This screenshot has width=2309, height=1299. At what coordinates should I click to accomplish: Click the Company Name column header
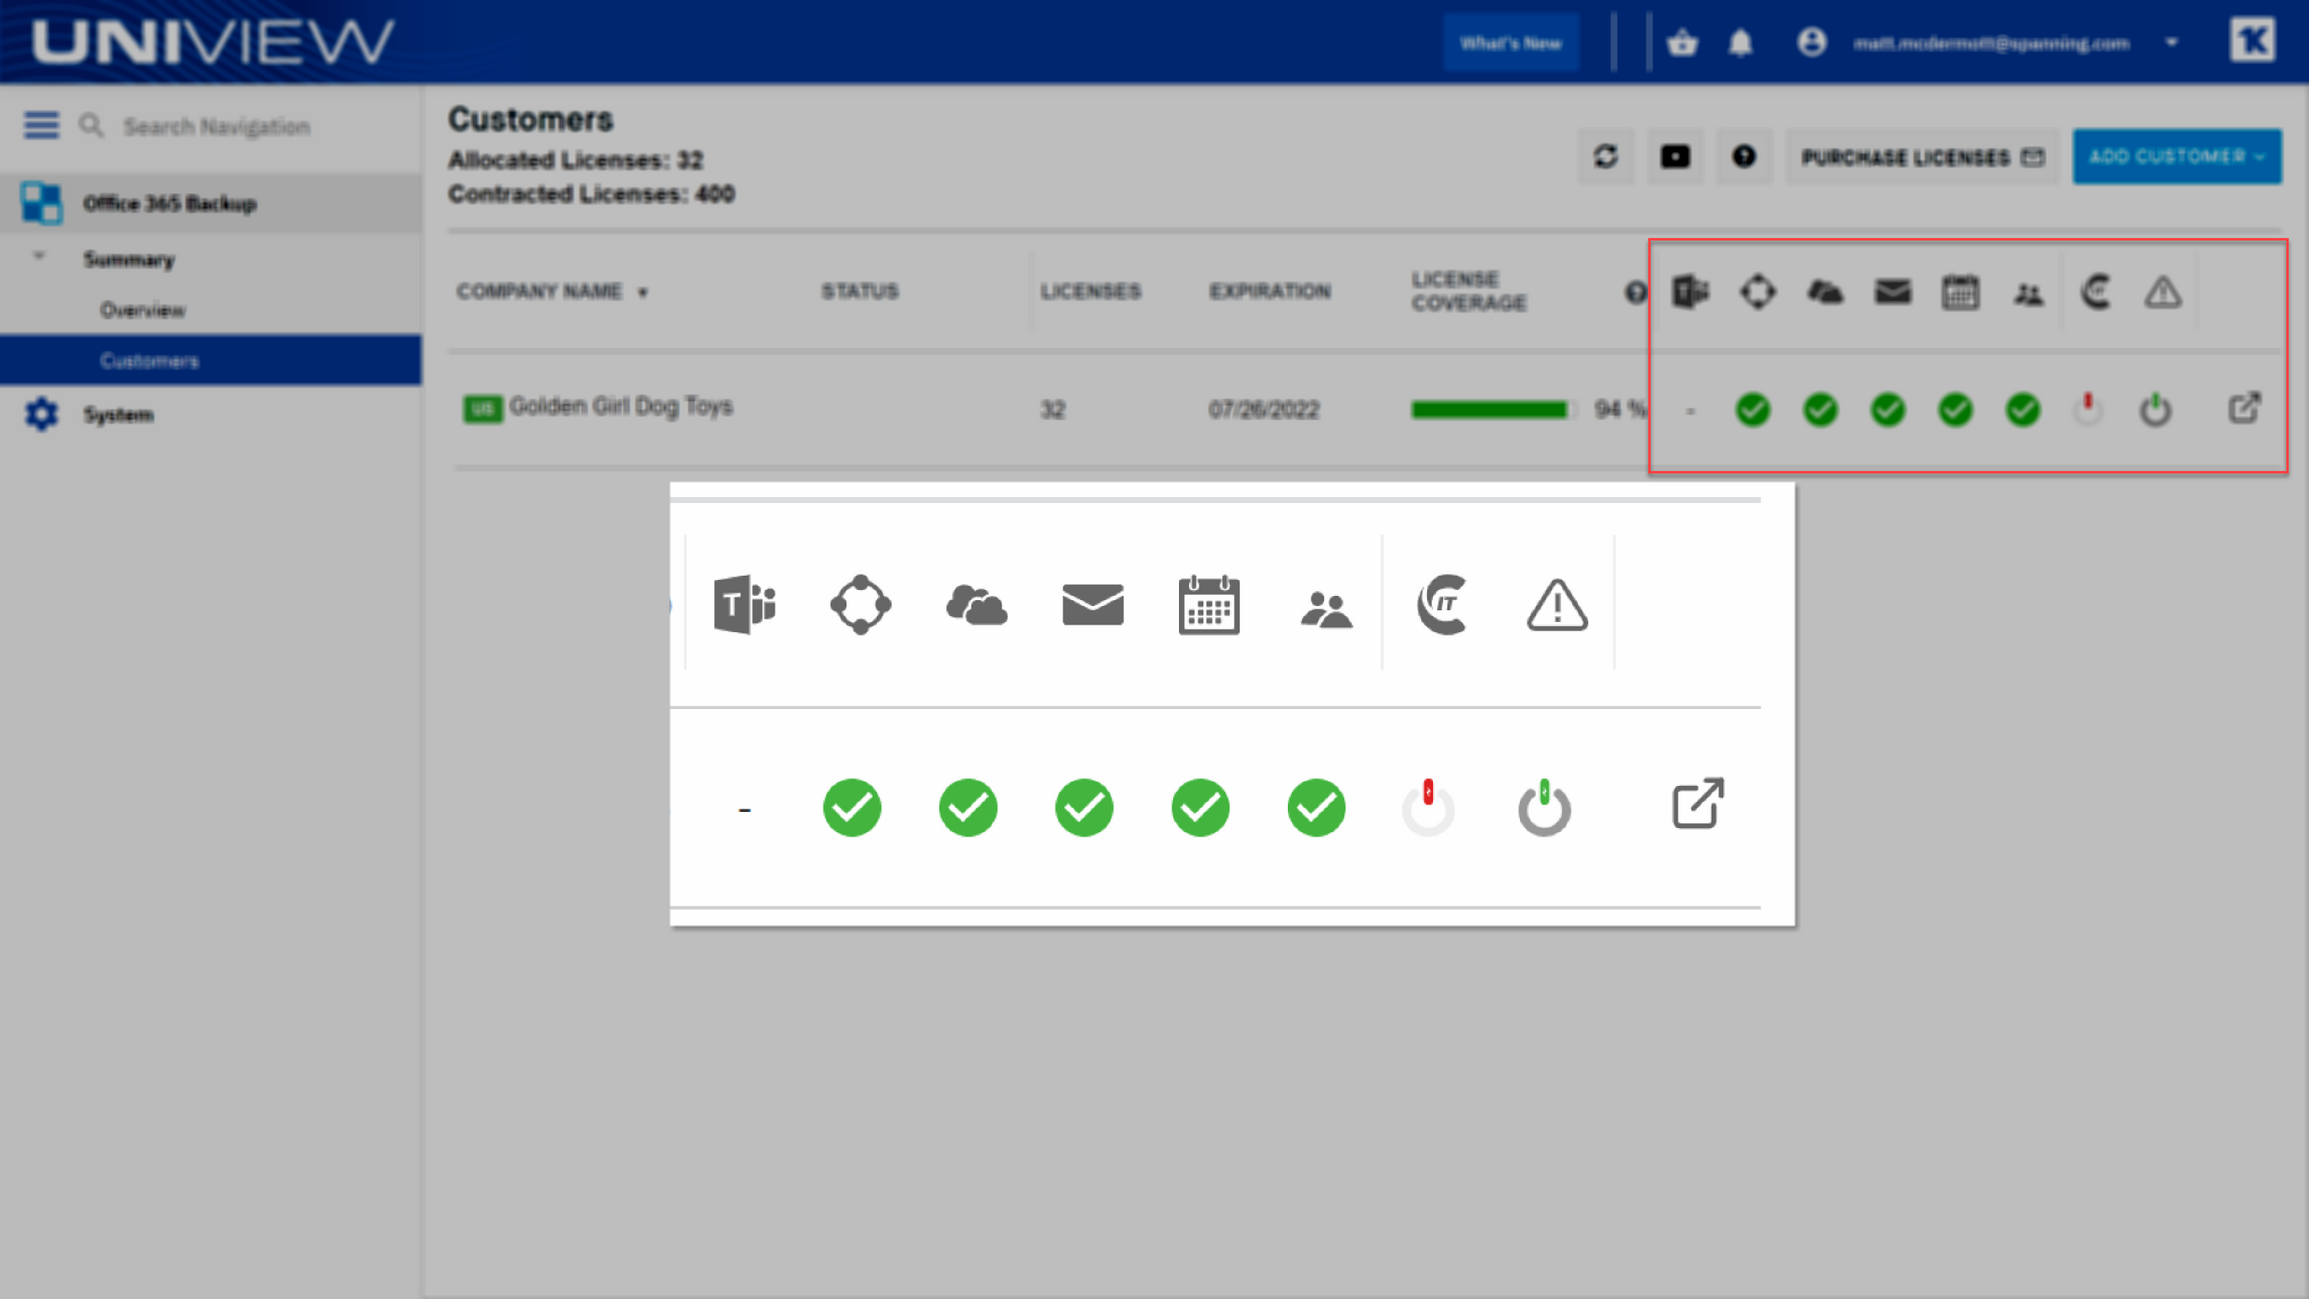coord(539,292)
